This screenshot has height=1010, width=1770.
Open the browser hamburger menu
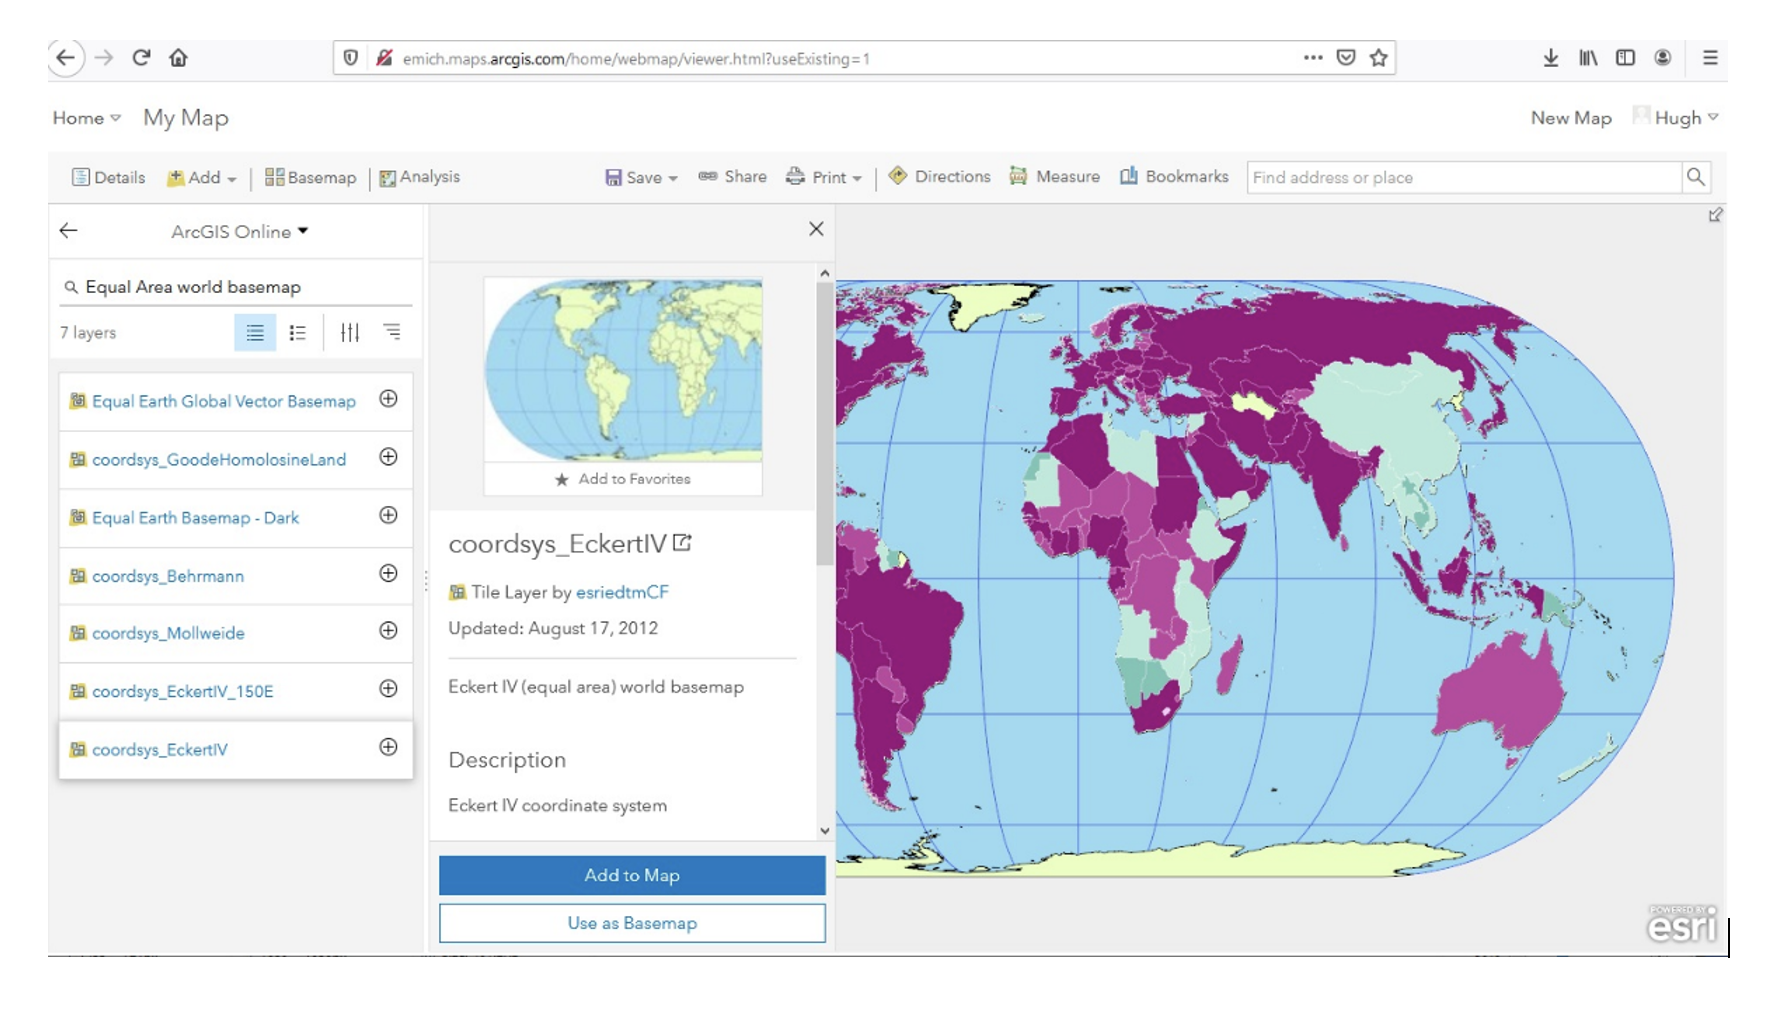pos(1710,58)
